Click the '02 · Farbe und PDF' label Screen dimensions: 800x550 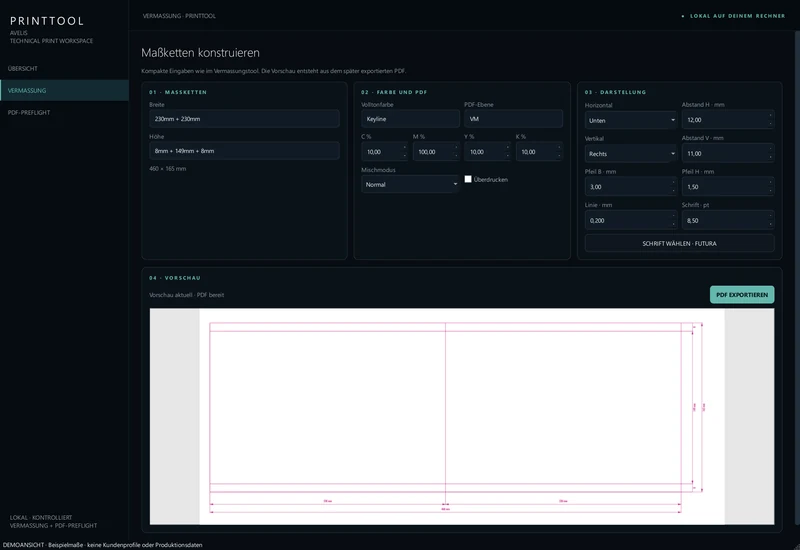click(394, 92)
